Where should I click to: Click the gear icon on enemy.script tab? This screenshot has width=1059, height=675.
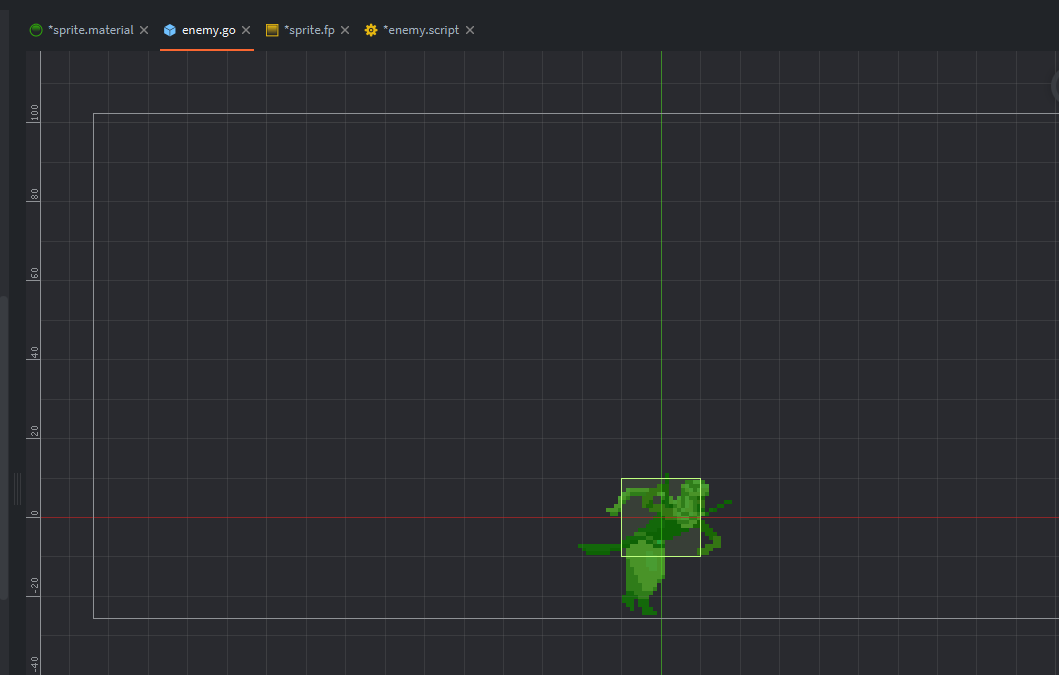(371, 30)
